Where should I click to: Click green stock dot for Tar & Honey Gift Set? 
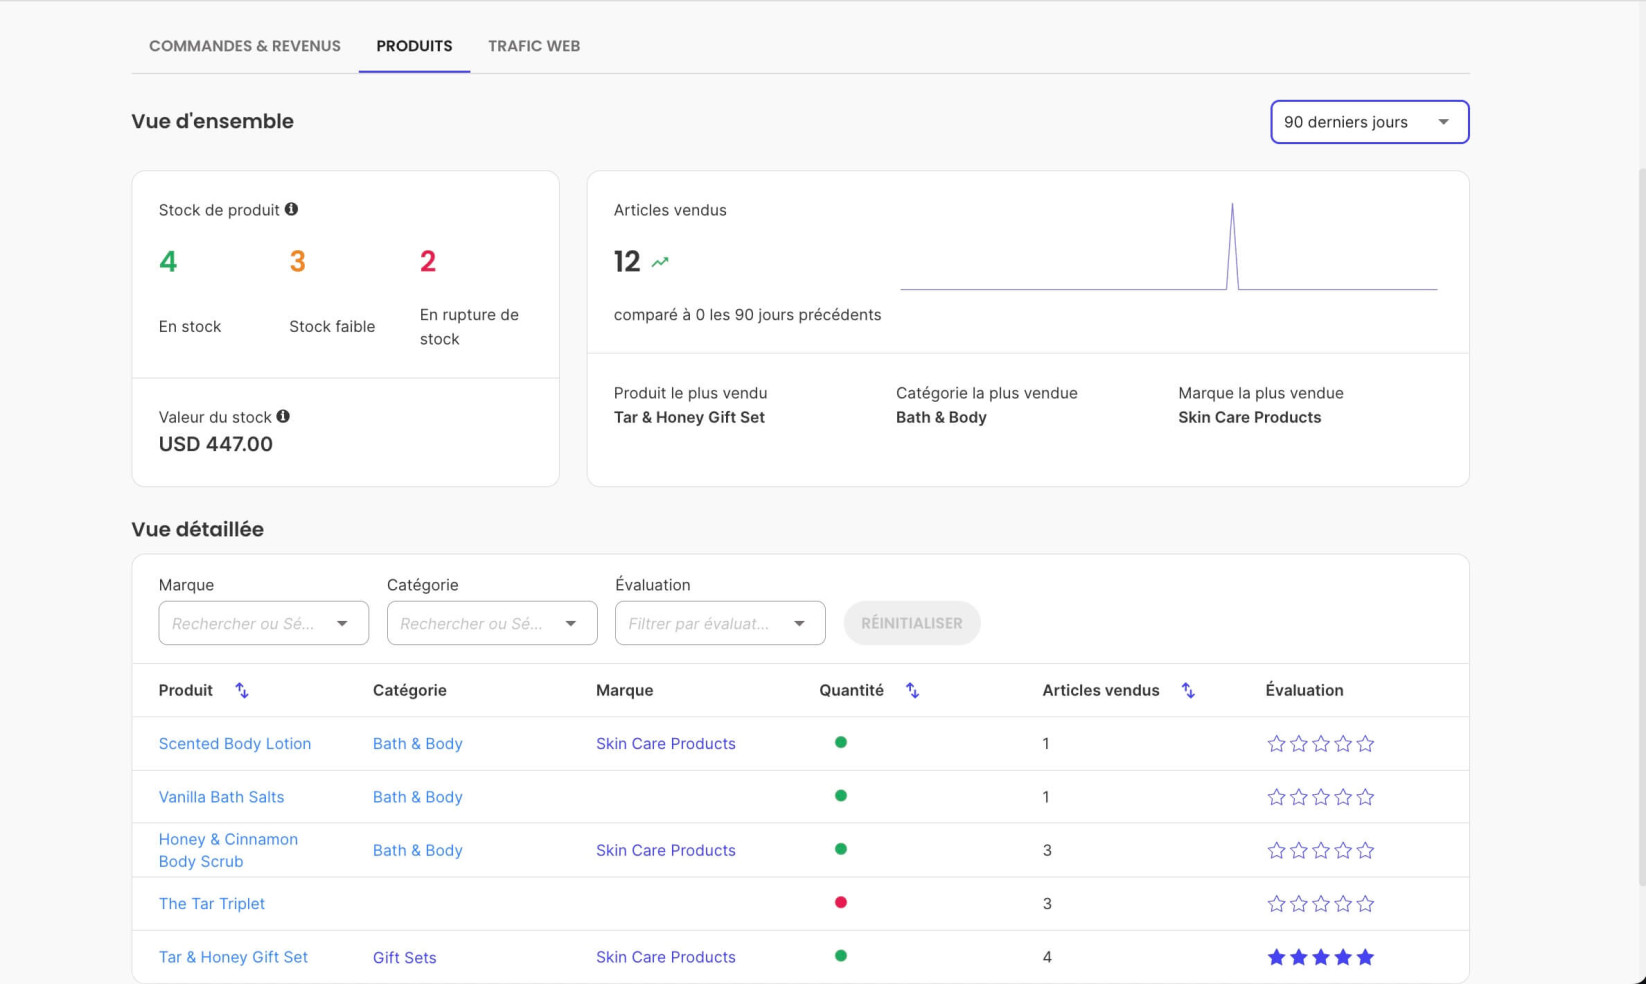841,956
